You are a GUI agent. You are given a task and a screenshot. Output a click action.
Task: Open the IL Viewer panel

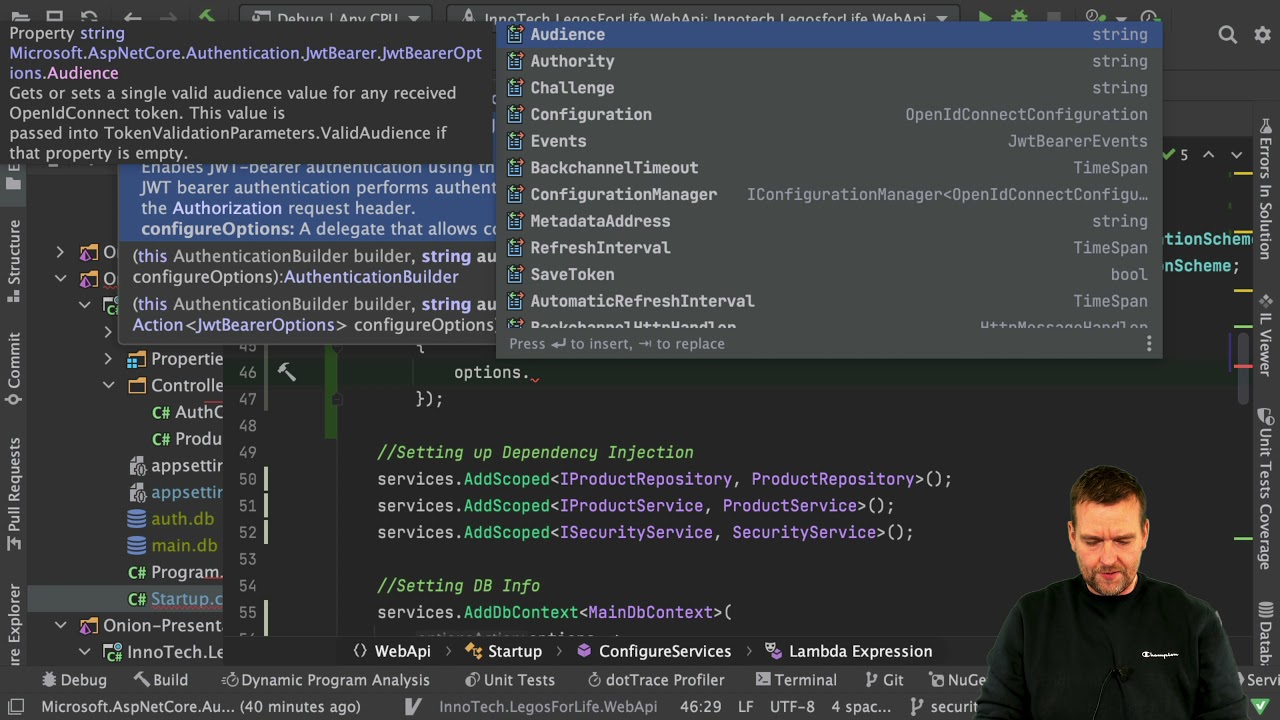click(1266, 337)
